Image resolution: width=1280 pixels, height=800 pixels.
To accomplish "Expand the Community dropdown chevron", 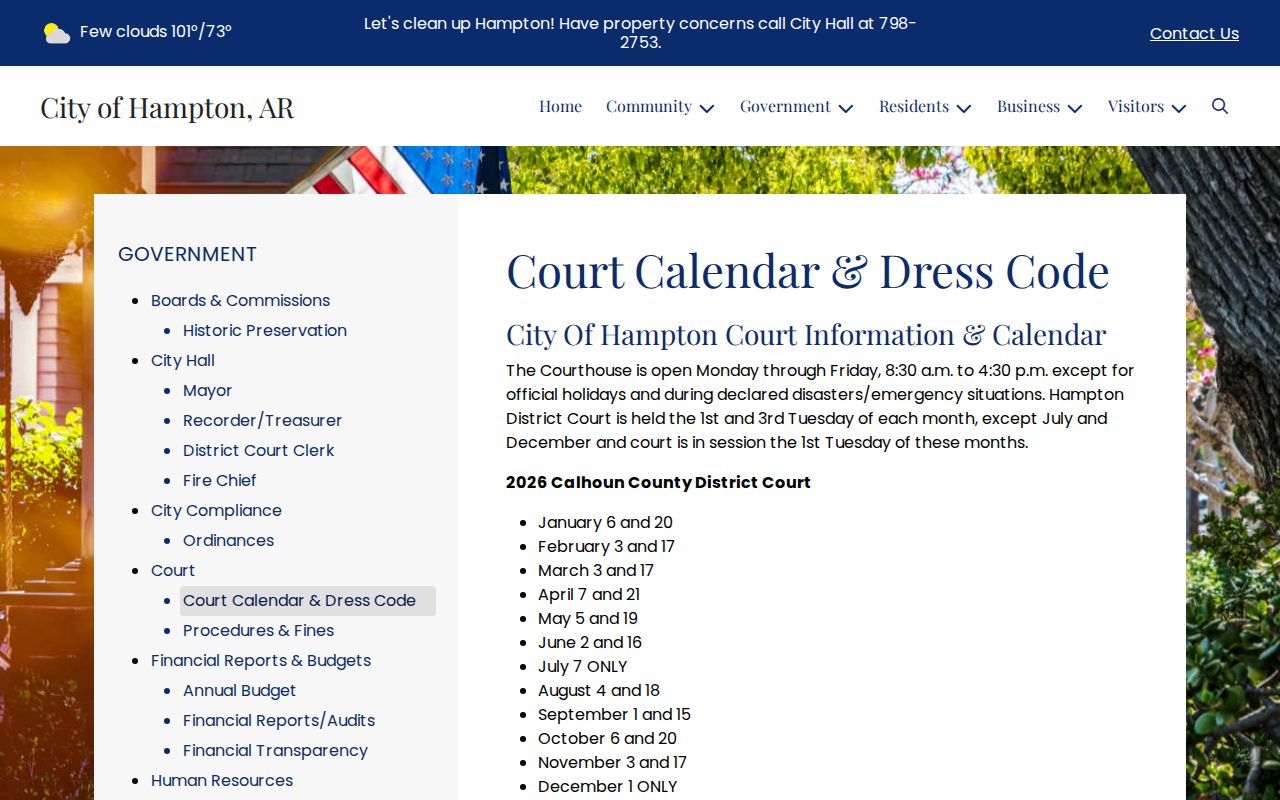I will [x=707, y=108].
